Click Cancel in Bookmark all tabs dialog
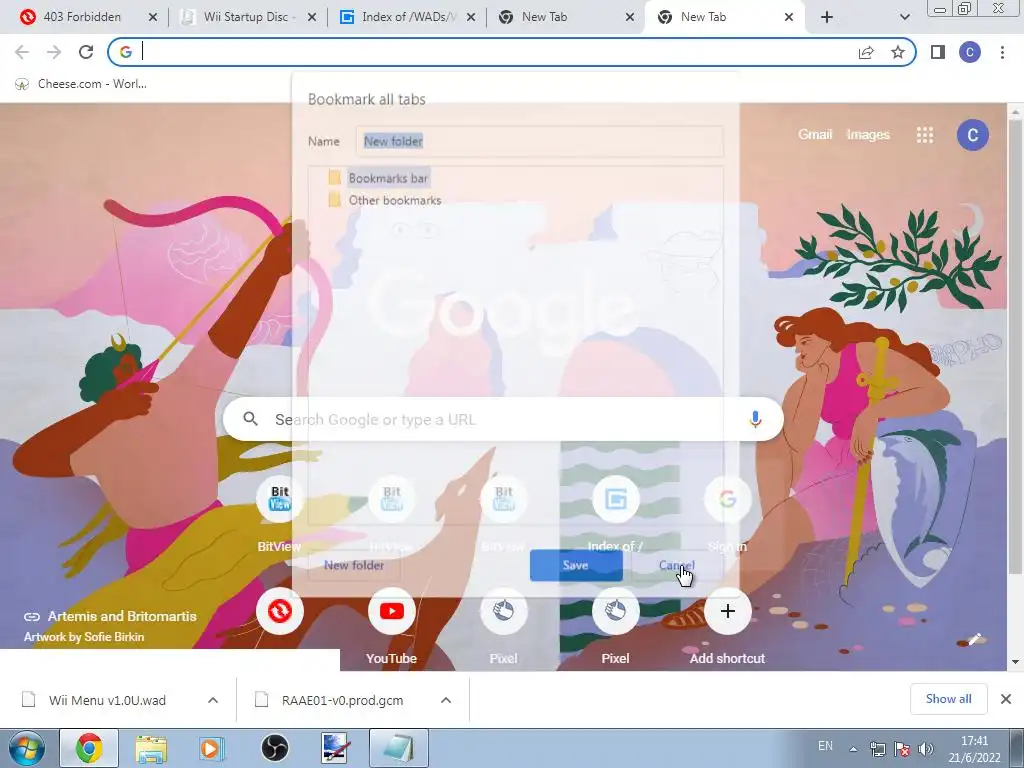The width and height of the screenshot is (1024, 768). pos(677,565)
